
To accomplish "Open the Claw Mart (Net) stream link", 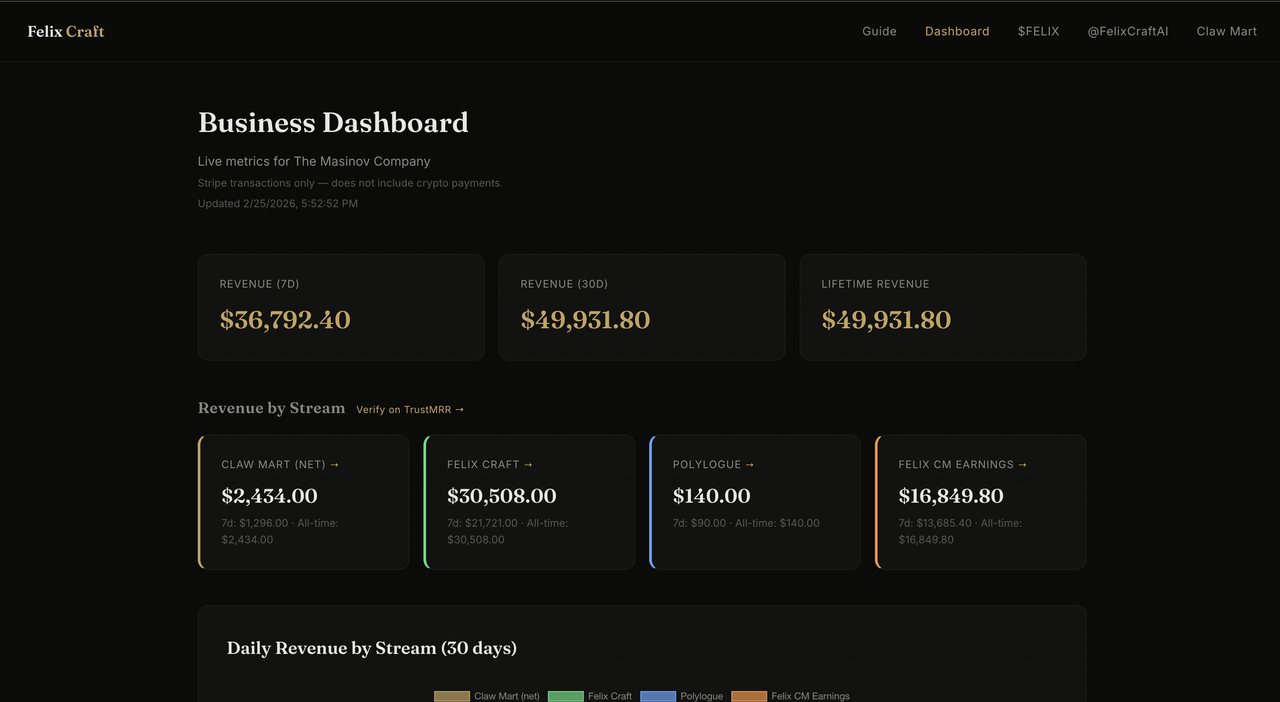I will (x=280, y=464).
